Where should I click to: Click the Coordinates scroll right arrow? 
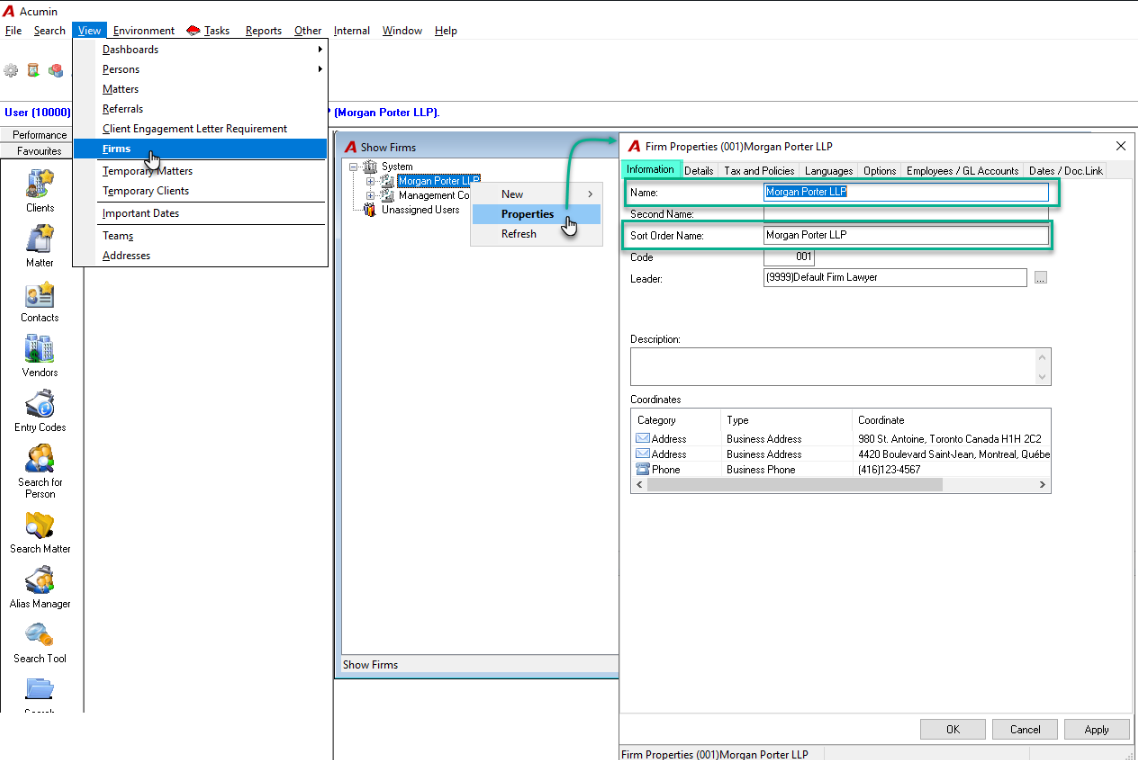tap(1042, 485)
